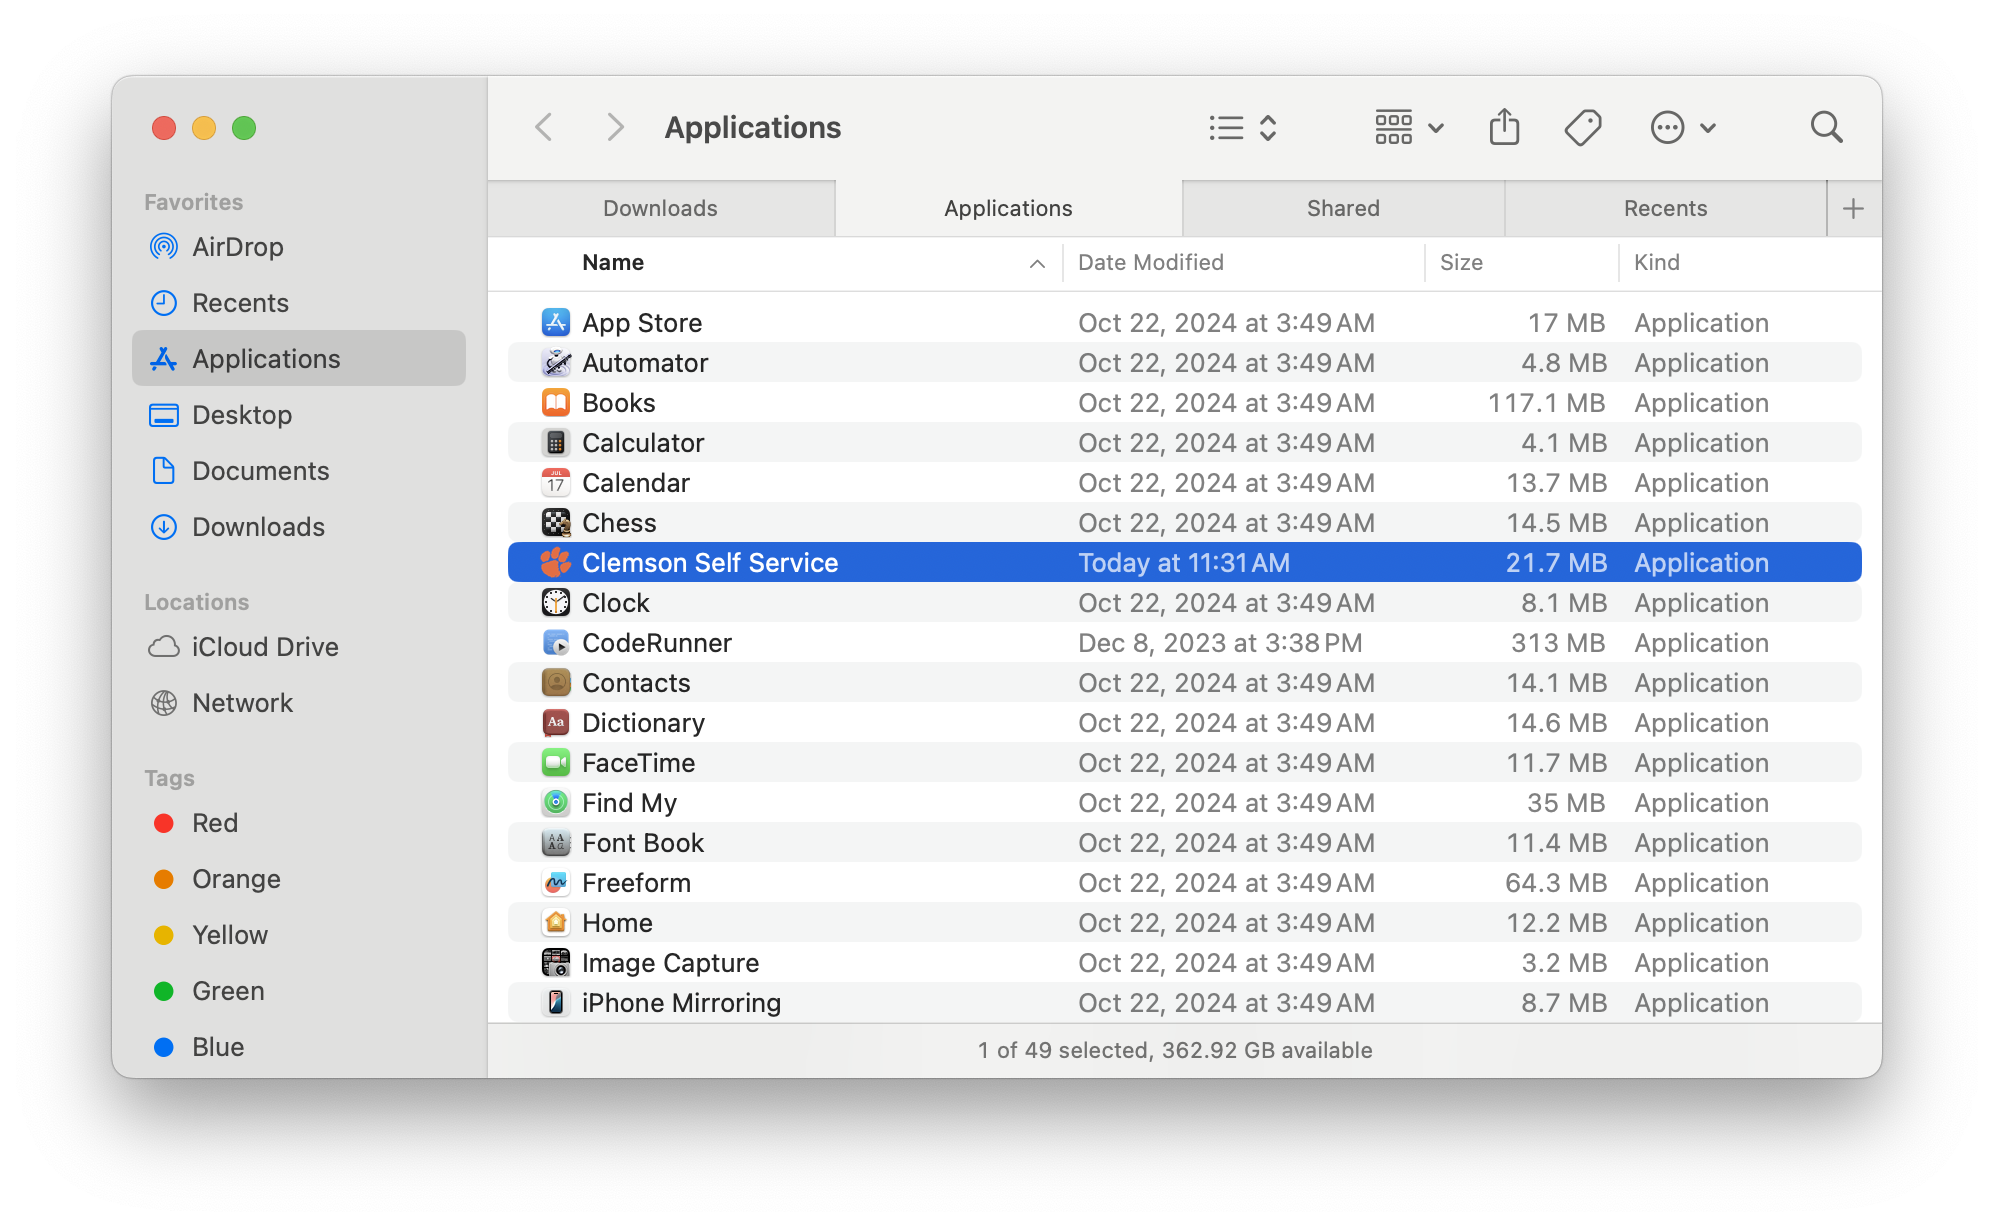
Task: Click the "64.3 MB" size value
Action: [x=1556, y=882]
